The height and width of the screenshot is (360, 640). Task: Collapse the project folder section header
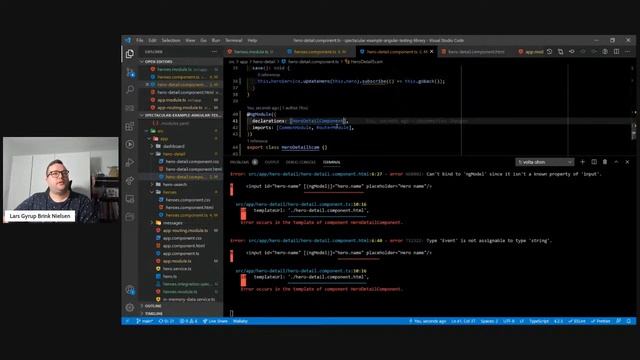click(182, 116)
